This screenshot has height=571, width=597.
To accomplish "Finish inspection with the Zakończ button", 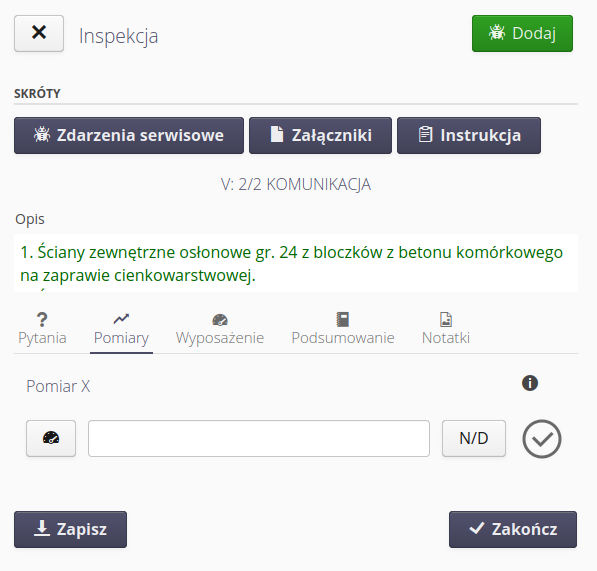I will 513,530.
